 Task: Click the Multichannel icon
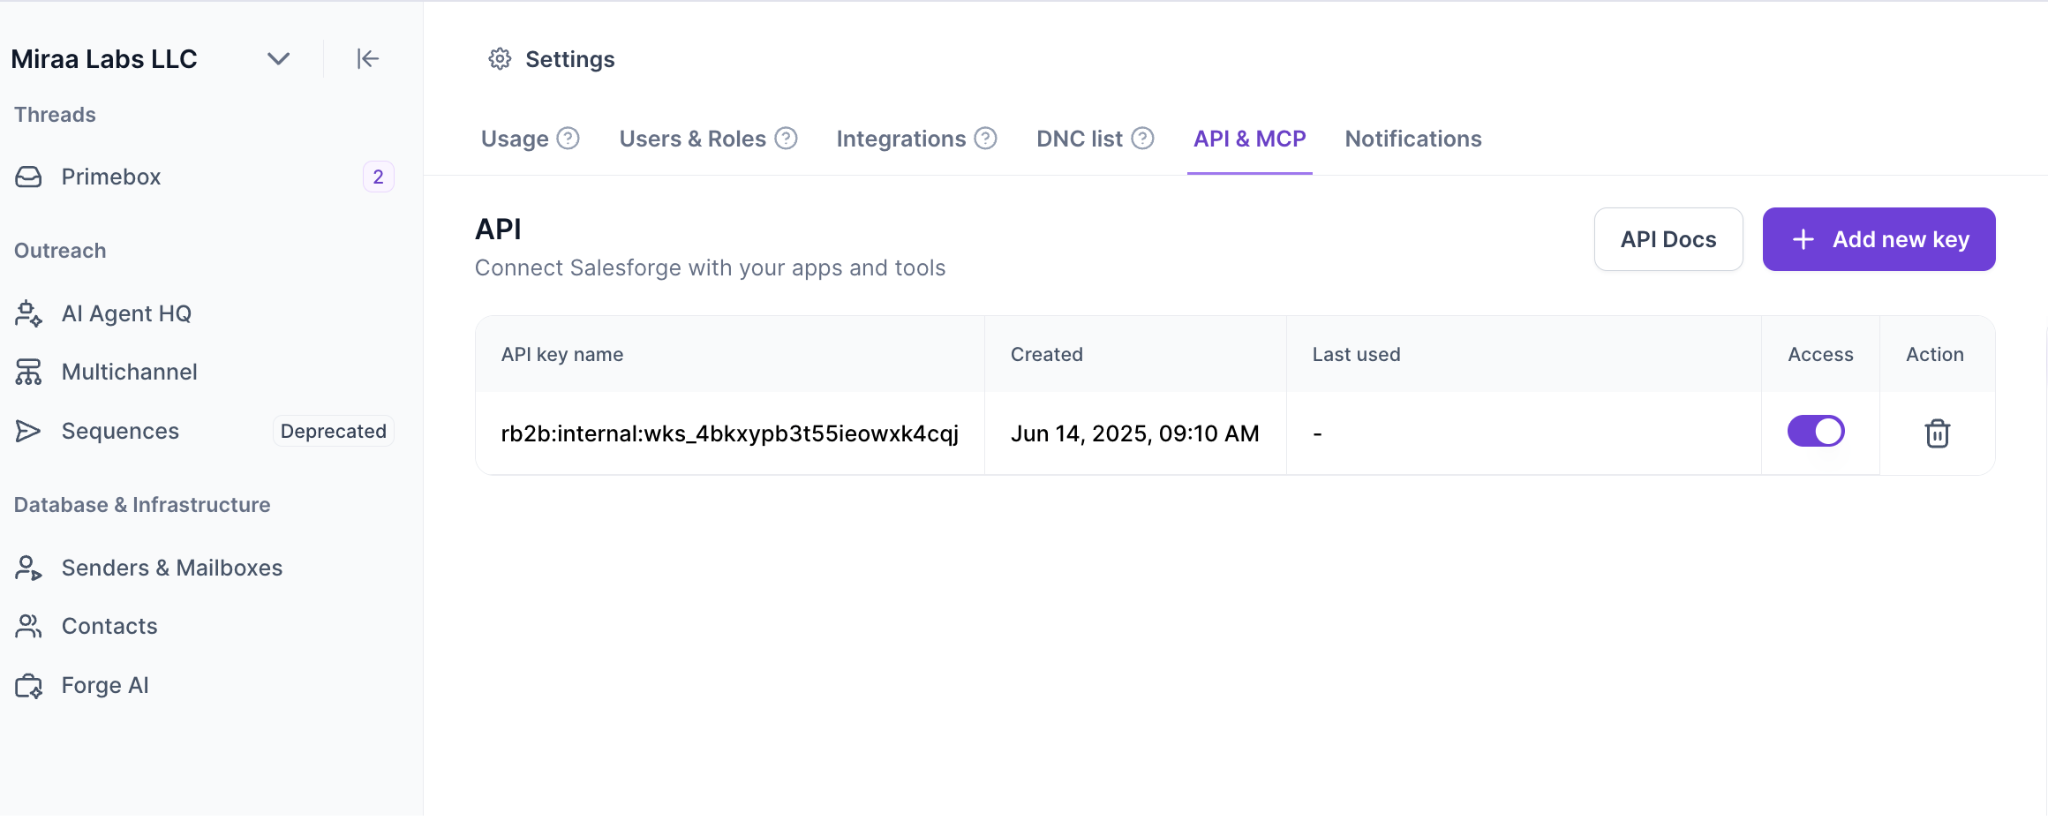29,372
